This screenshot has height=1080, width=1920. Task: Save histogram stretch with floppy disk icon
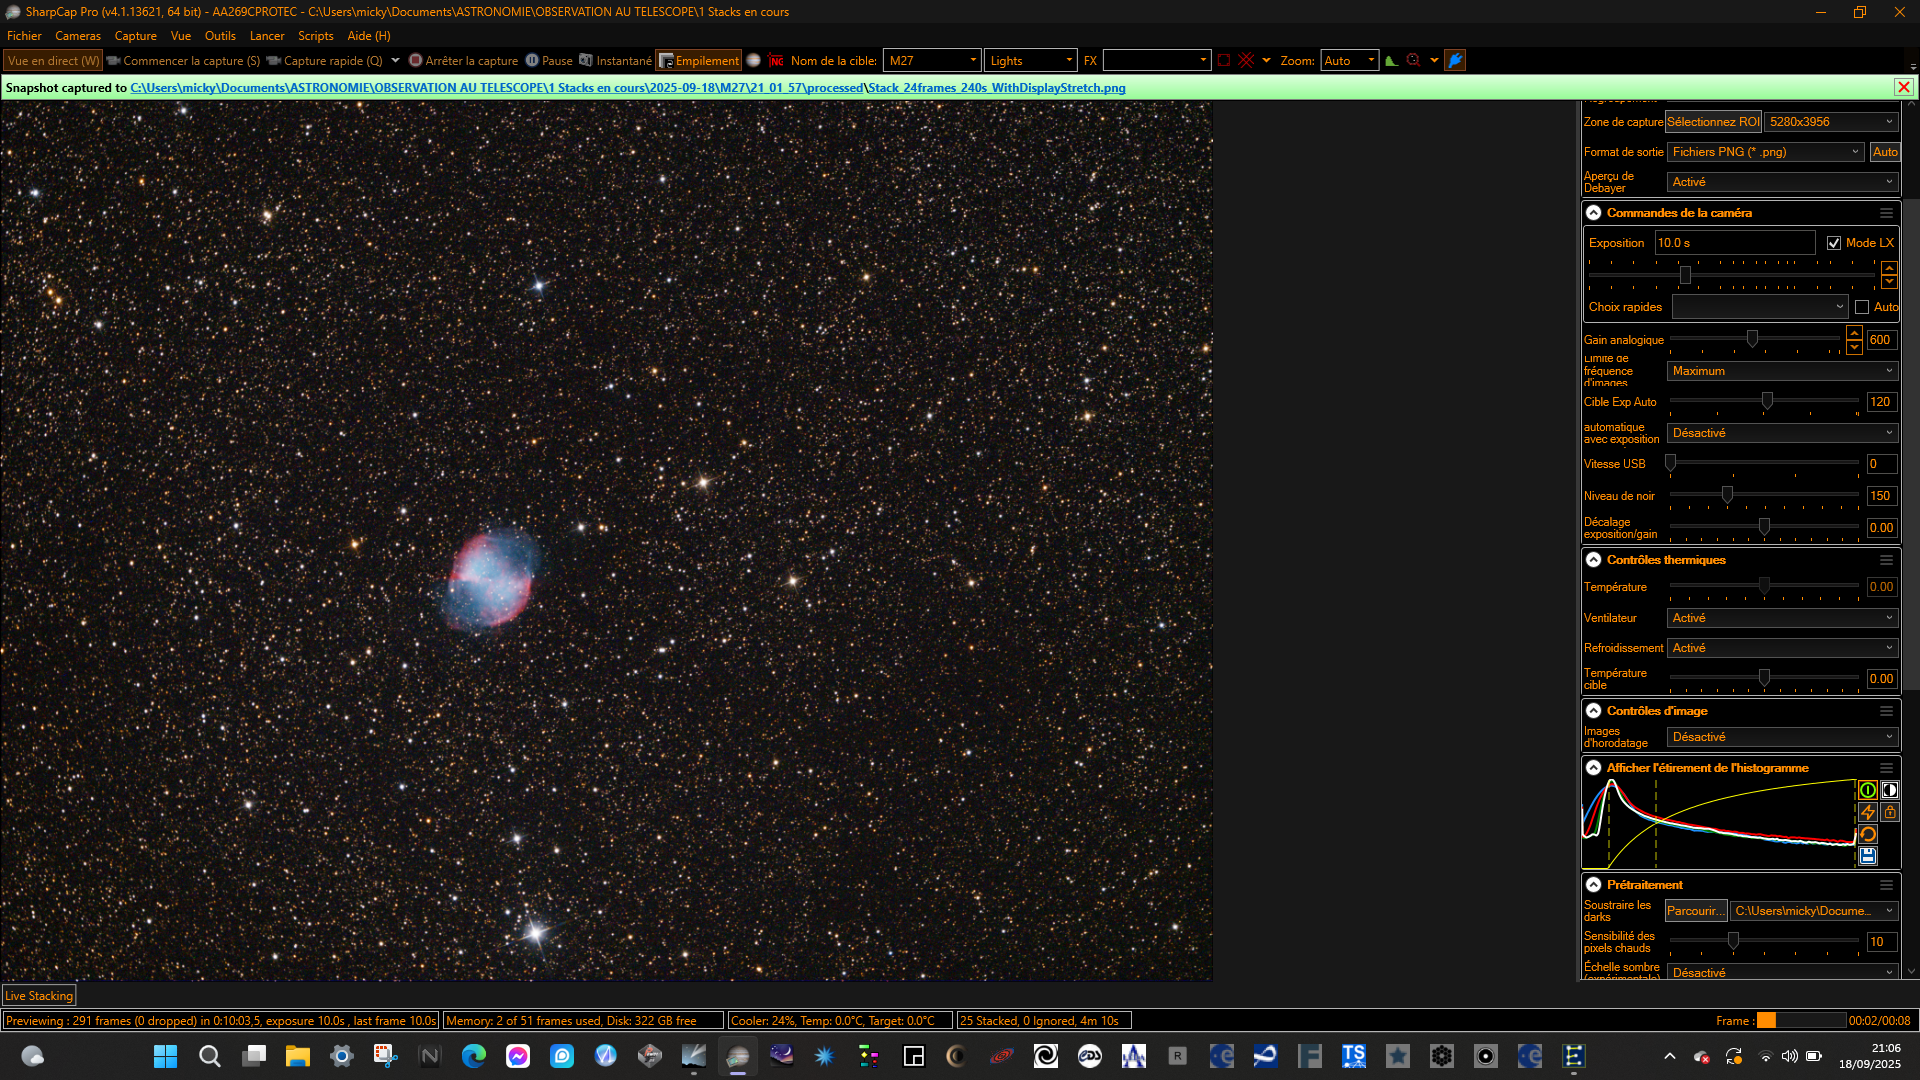[x=1867, y=856]
